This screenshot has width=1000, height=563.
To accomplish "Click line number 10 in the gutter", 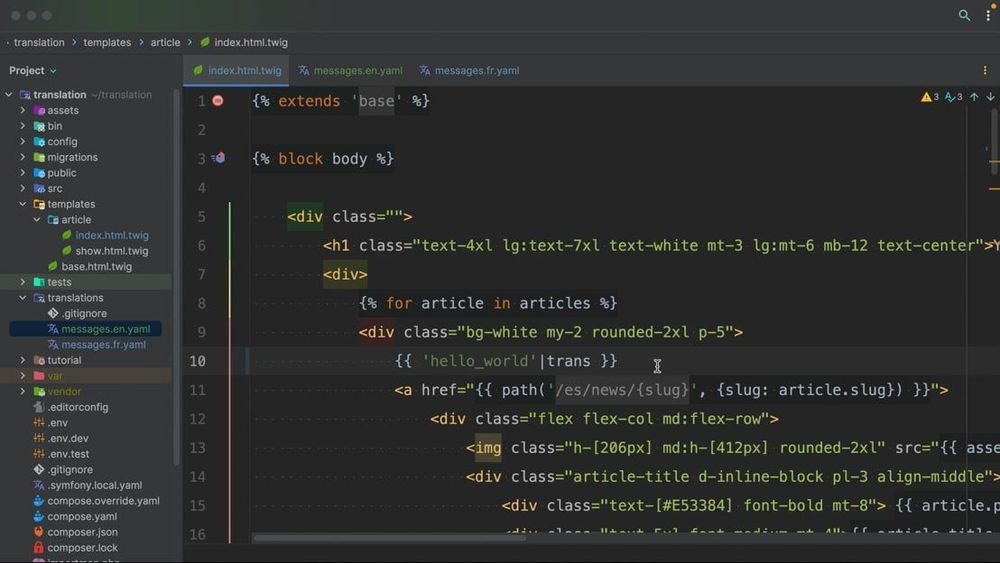I will [197, 361].
